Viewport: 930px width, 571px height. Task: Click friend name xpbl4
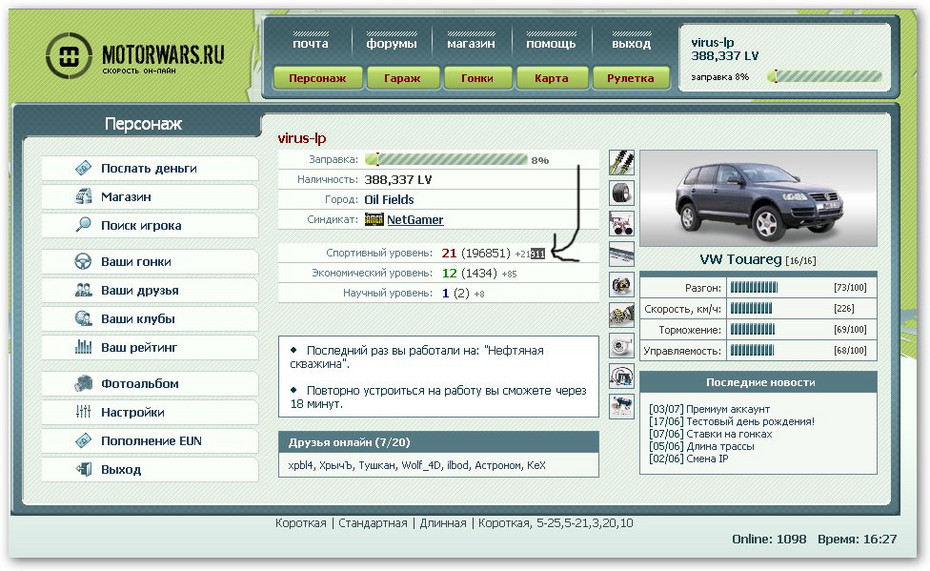301,465
